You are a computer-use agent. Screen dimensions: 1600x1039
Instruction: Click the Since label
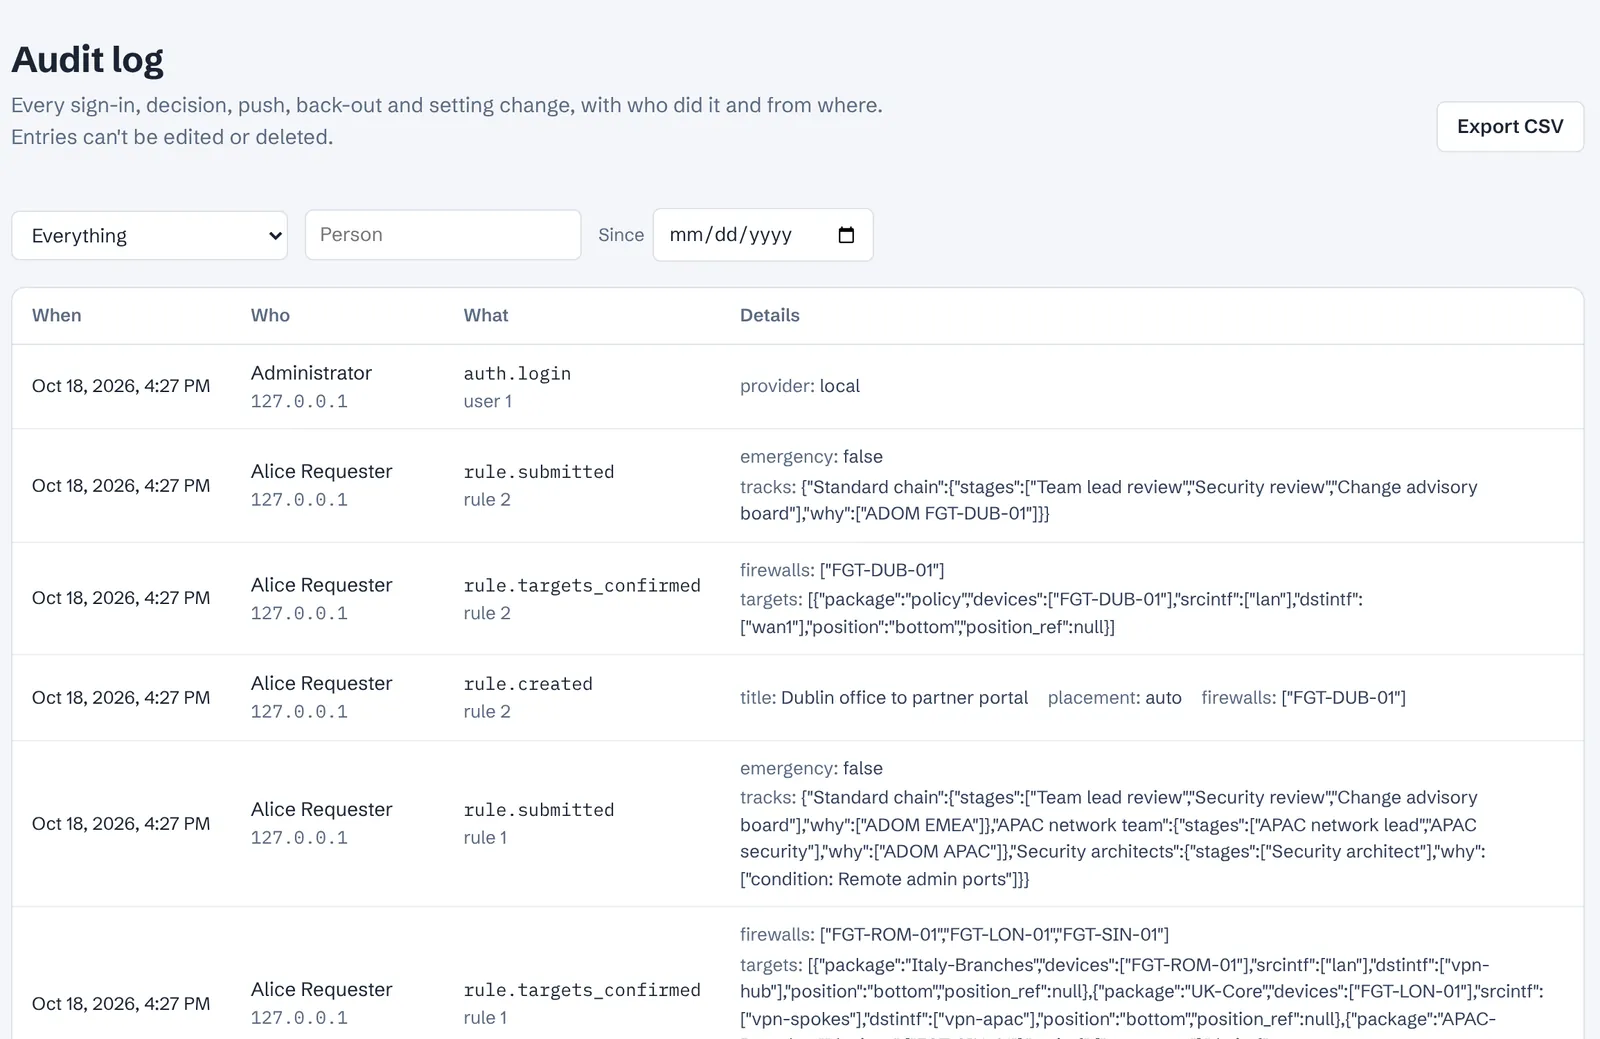pyautogui.click(x=621, y=235)
